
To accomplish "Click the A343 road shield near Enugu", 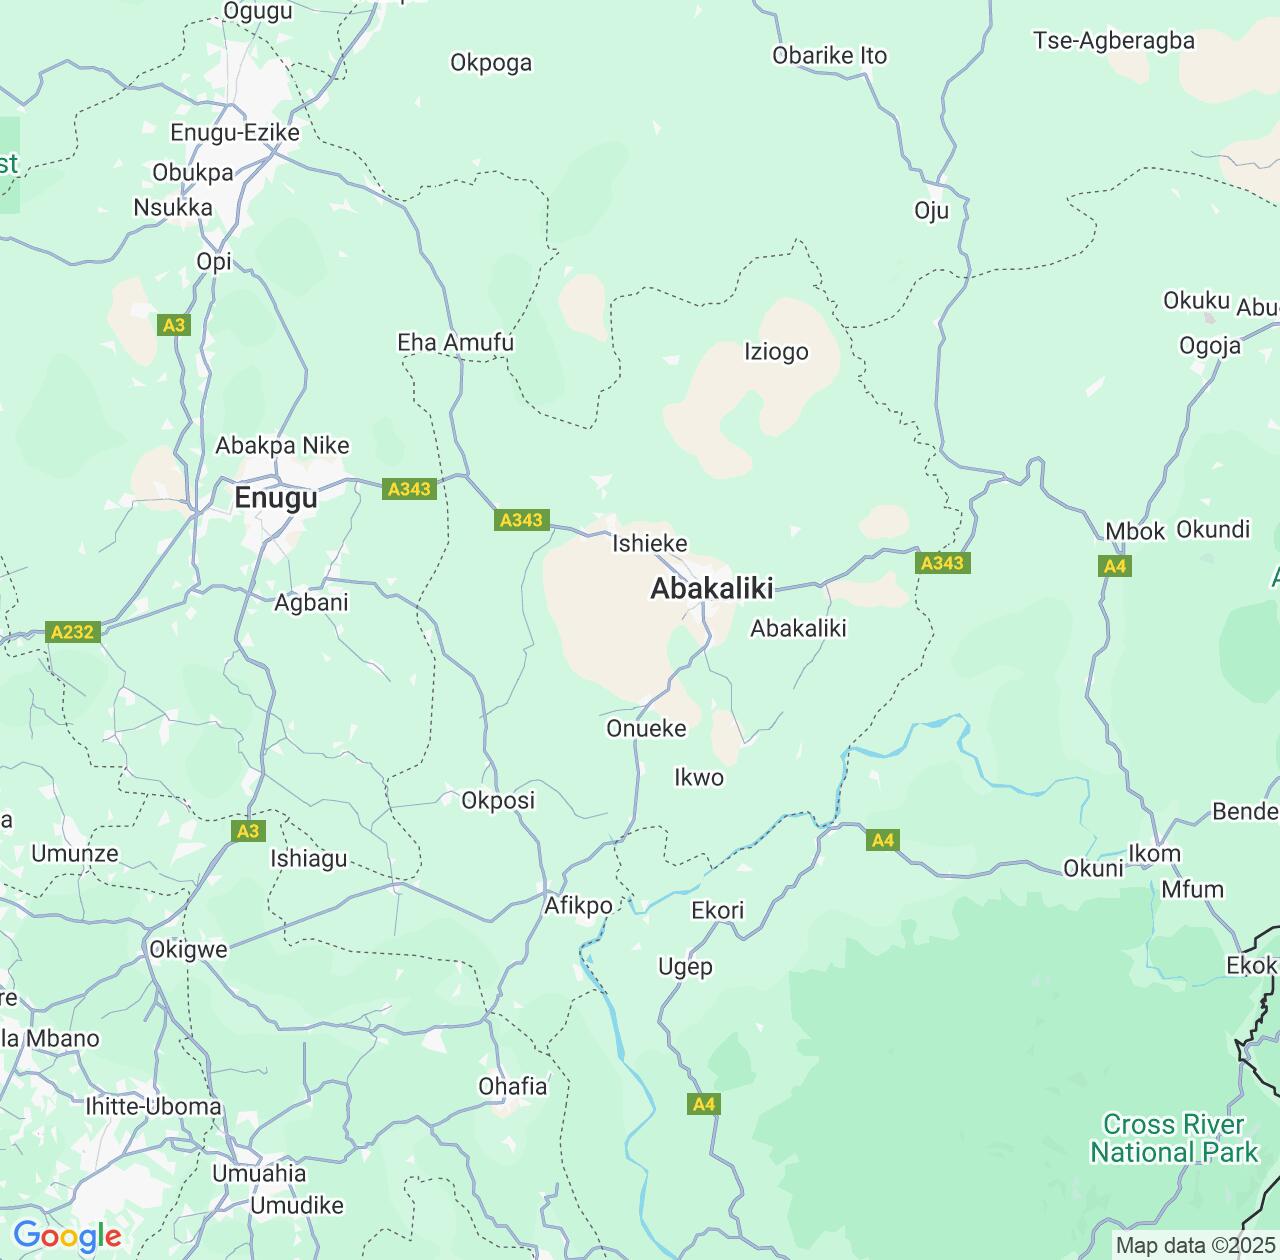I will coord(409,489).
